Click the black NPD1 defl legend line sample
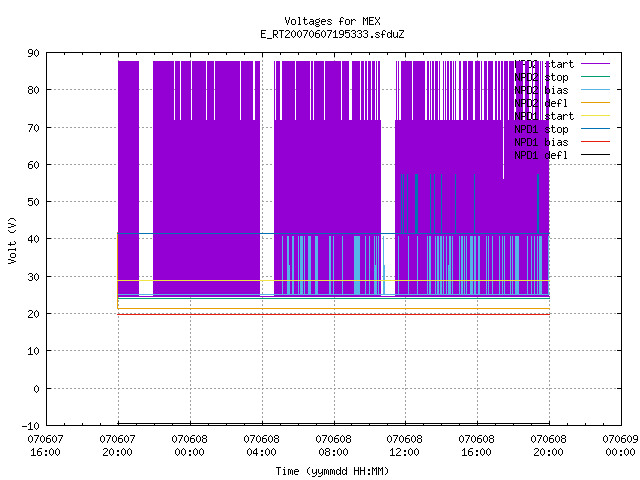This screenshot has width=640, height=480. 595,155
